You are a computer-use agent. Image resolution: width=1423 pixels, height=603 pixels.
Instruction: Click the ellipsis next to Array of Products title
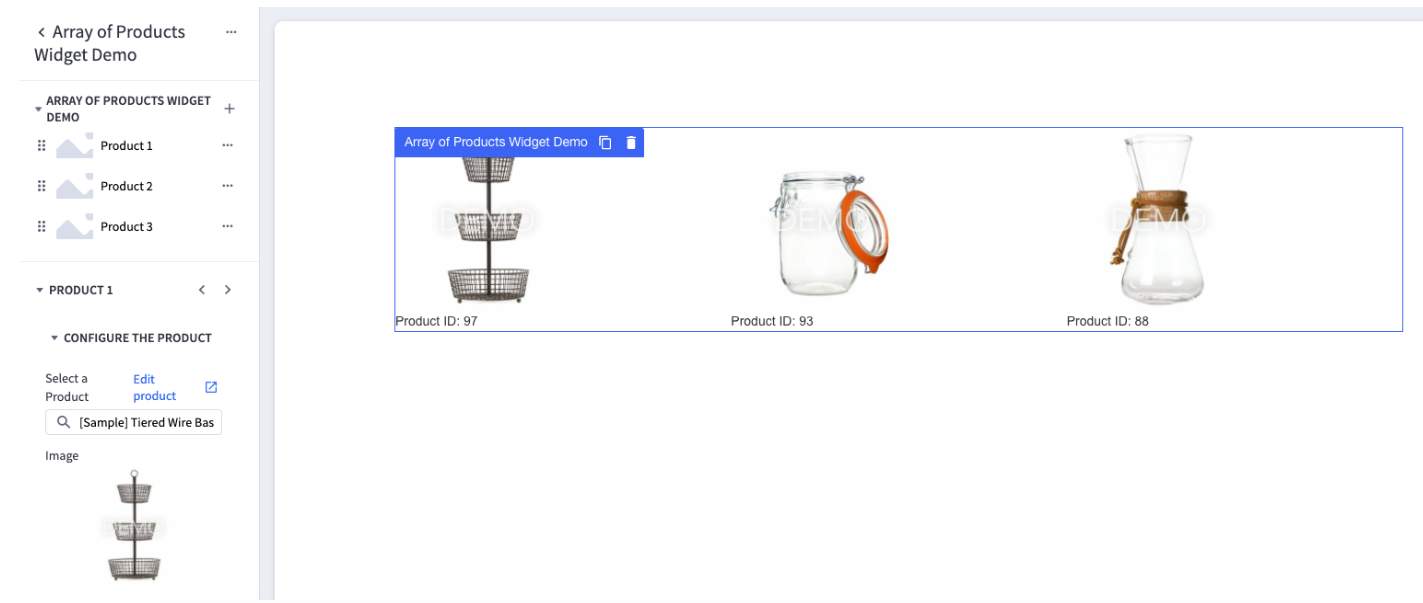pos(231,31)
